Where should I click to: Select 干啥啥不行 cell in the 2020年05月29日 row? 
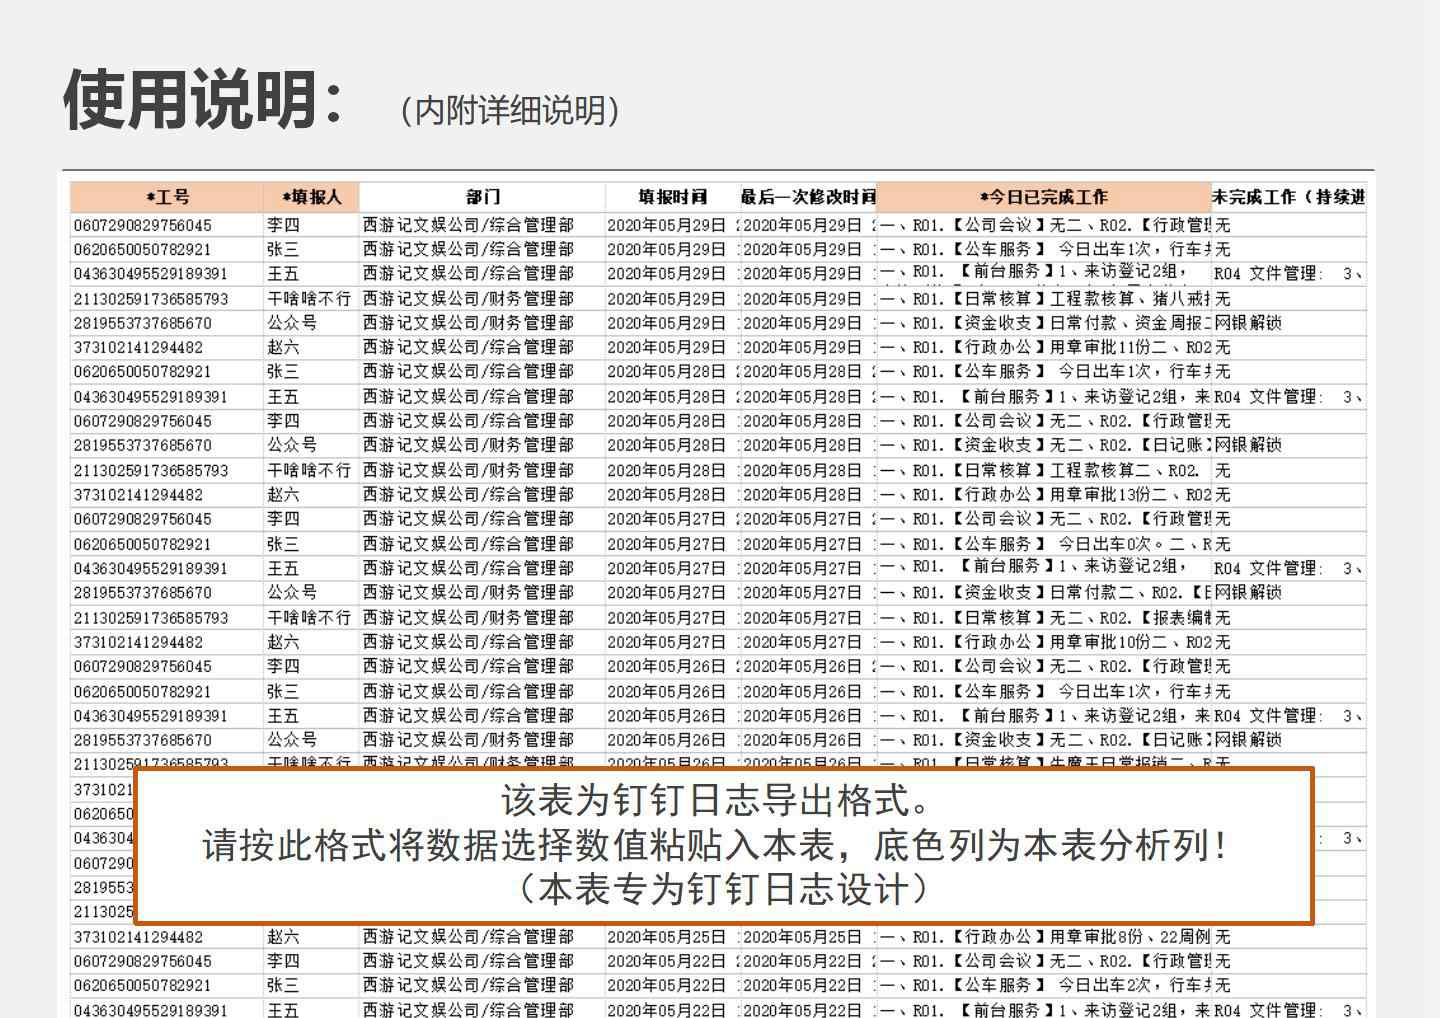point(311,298)
